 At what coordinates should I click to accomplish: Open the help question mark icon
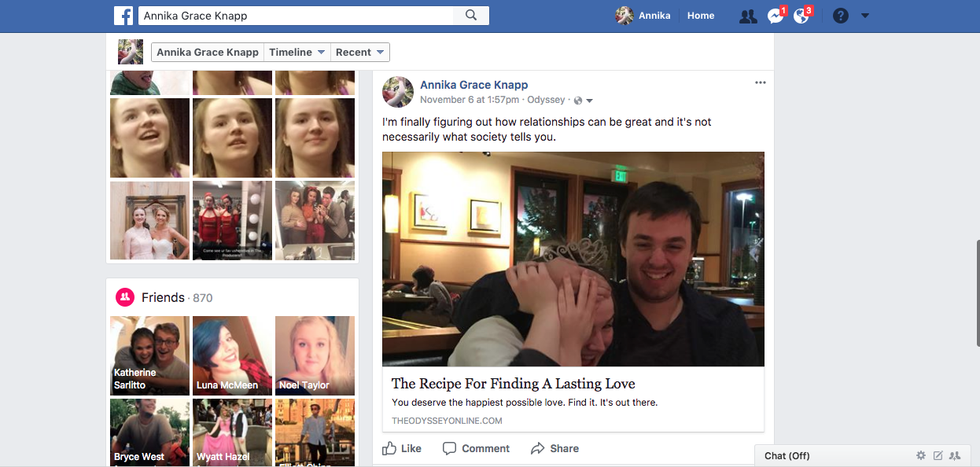841,16
